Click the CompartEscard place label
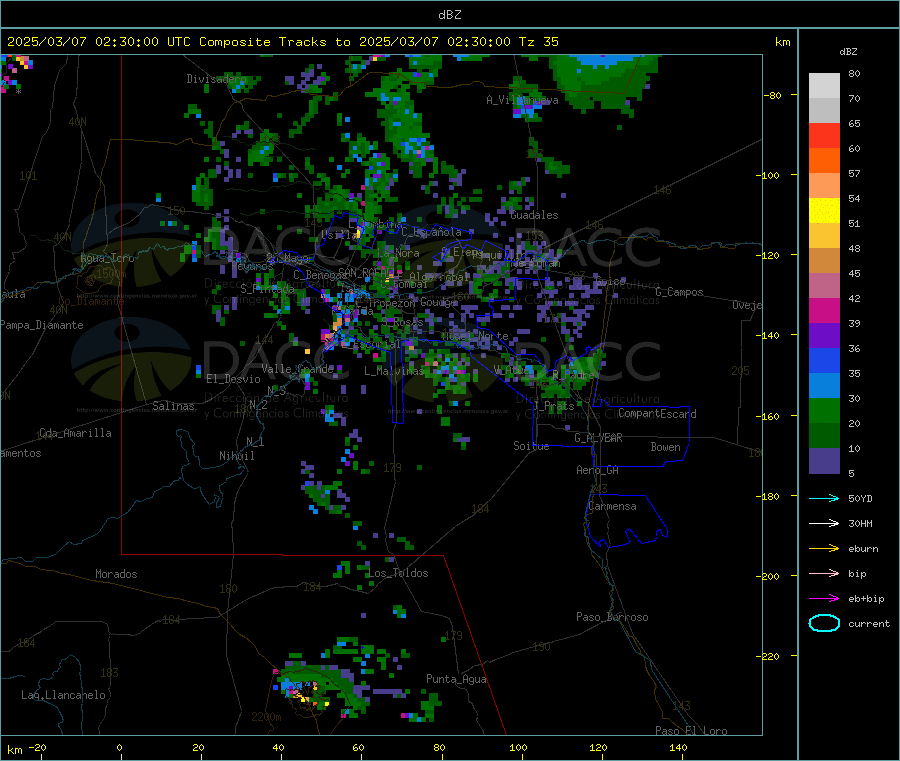This screenshot has height=761, width=900. (x=657, y=414)
